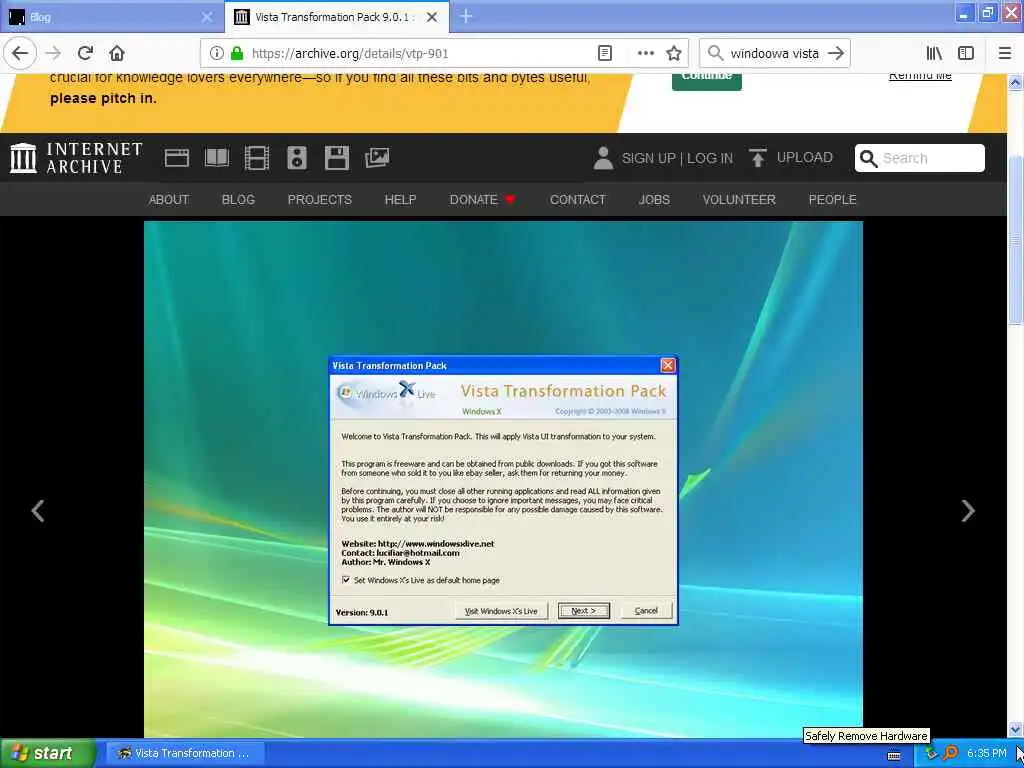Screen dimensions: 1024x768
Task: Open the Software floppy disk icon
Action: pyautogui.click(x=337, y=158)
